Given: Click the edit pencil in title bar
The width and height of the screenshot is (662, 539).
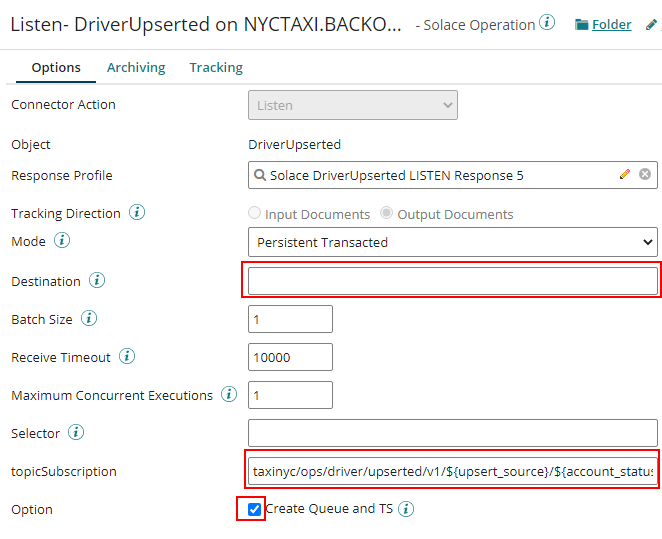Looking at the screenshot, I should tap(652, 24).
